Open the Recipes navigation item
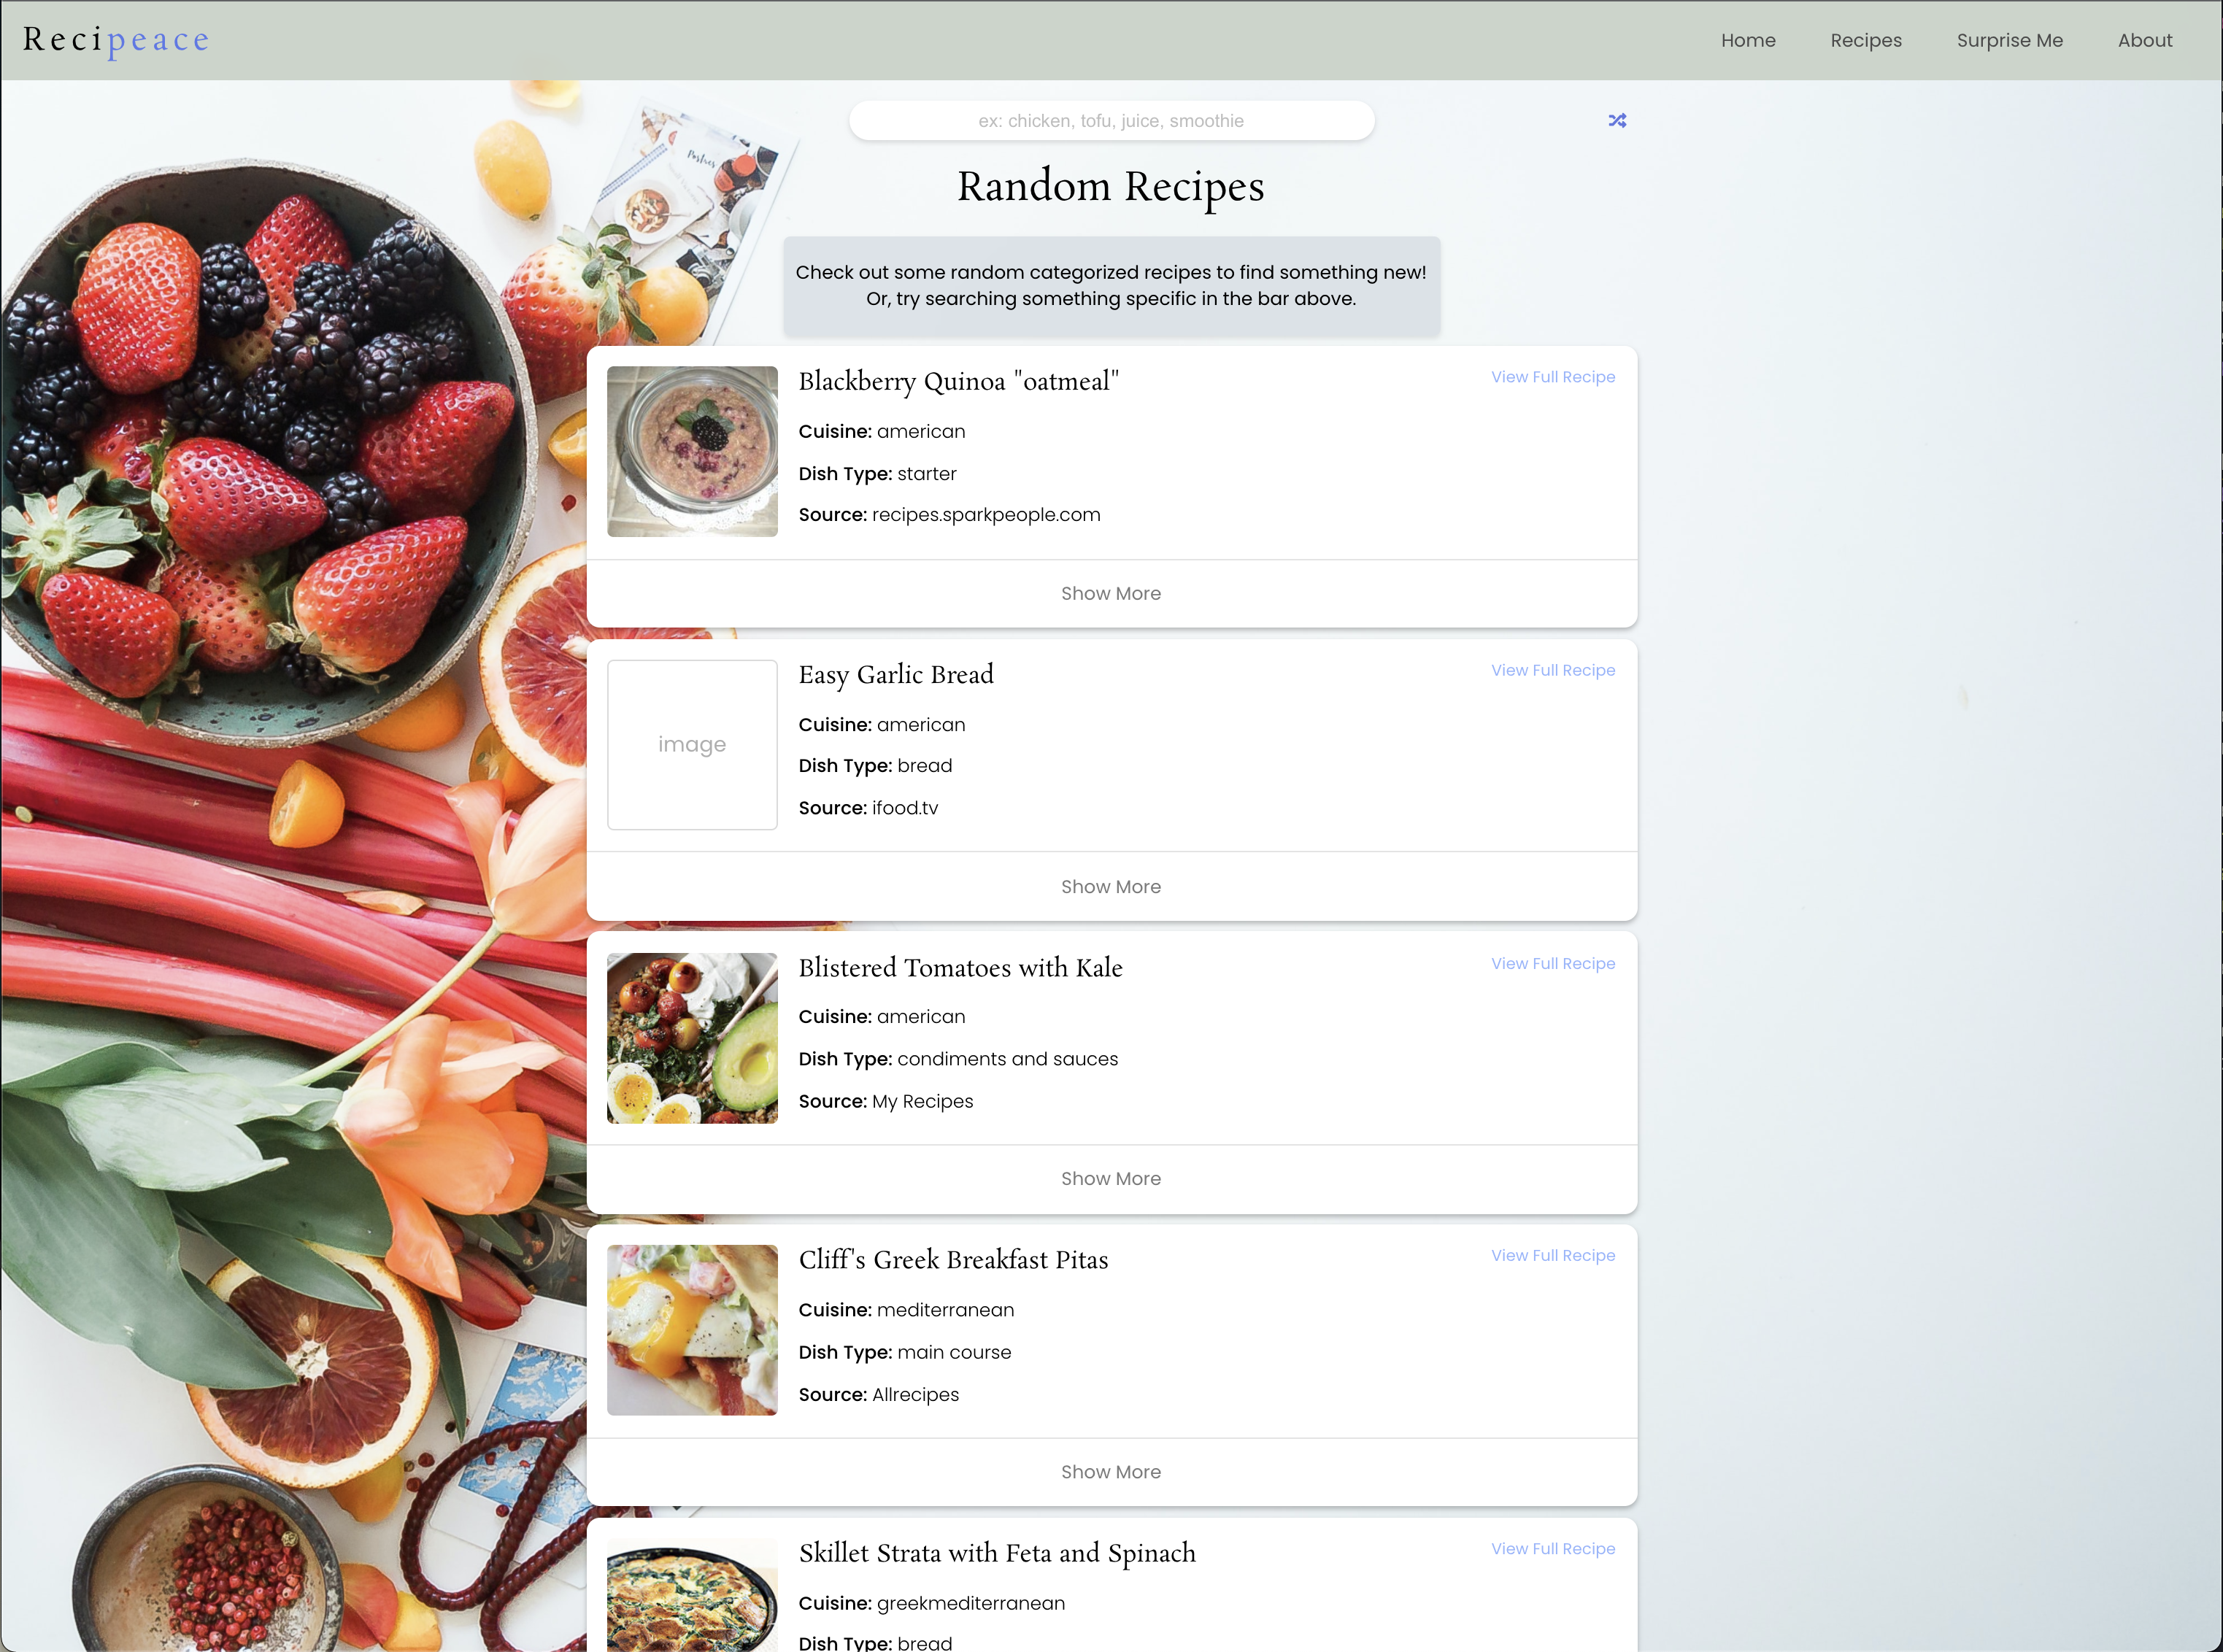The height and width of the screenshot is (1652, 2223). (1866, 41)
